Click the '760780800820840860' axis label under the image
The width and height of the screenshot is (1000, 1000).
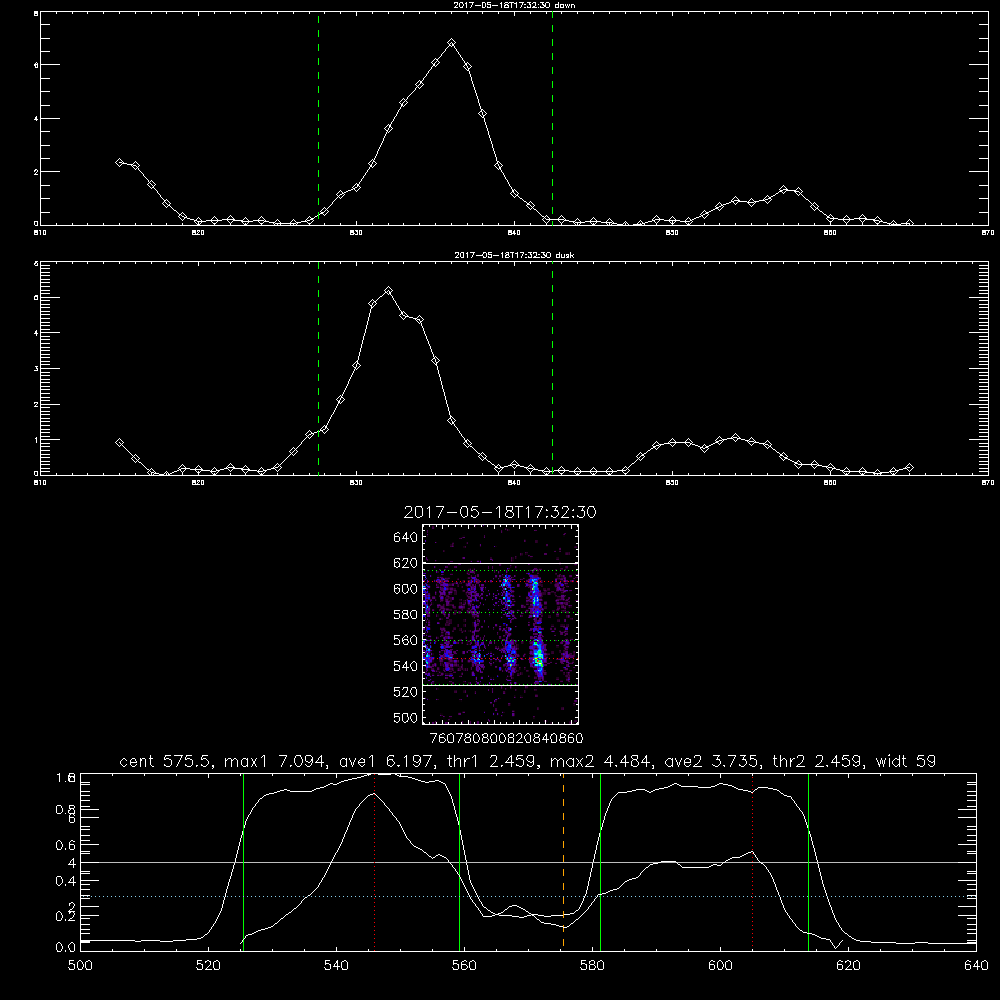pos(506,738)
